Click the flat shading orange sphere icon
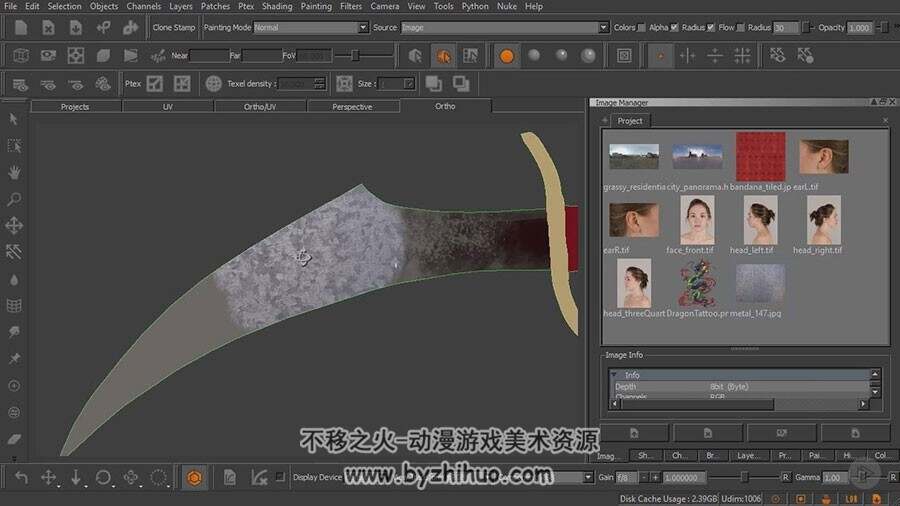Image resolution: width=900 pixels, height=506 pixels. 506,56
